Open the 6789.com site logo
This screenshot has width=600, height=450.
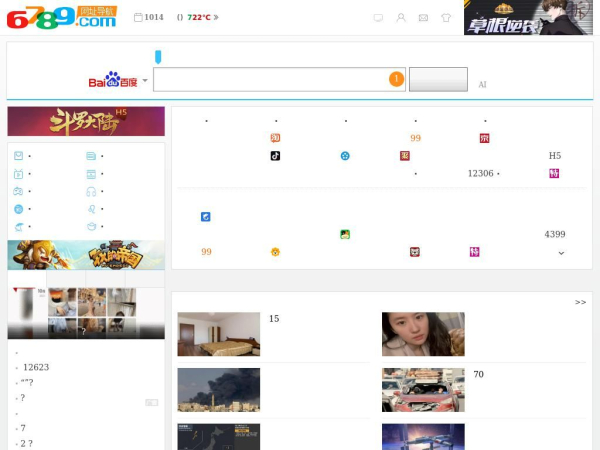tap(61, 18)
